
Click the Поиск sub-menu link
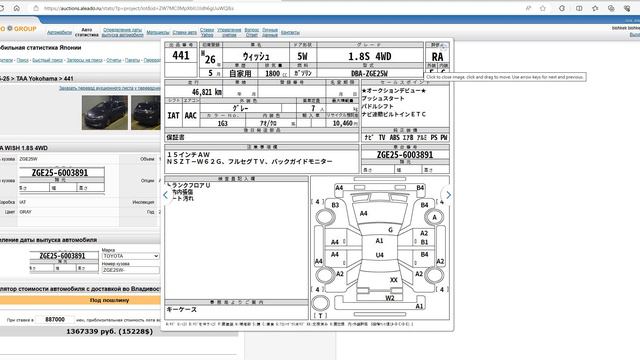point(22,60)
